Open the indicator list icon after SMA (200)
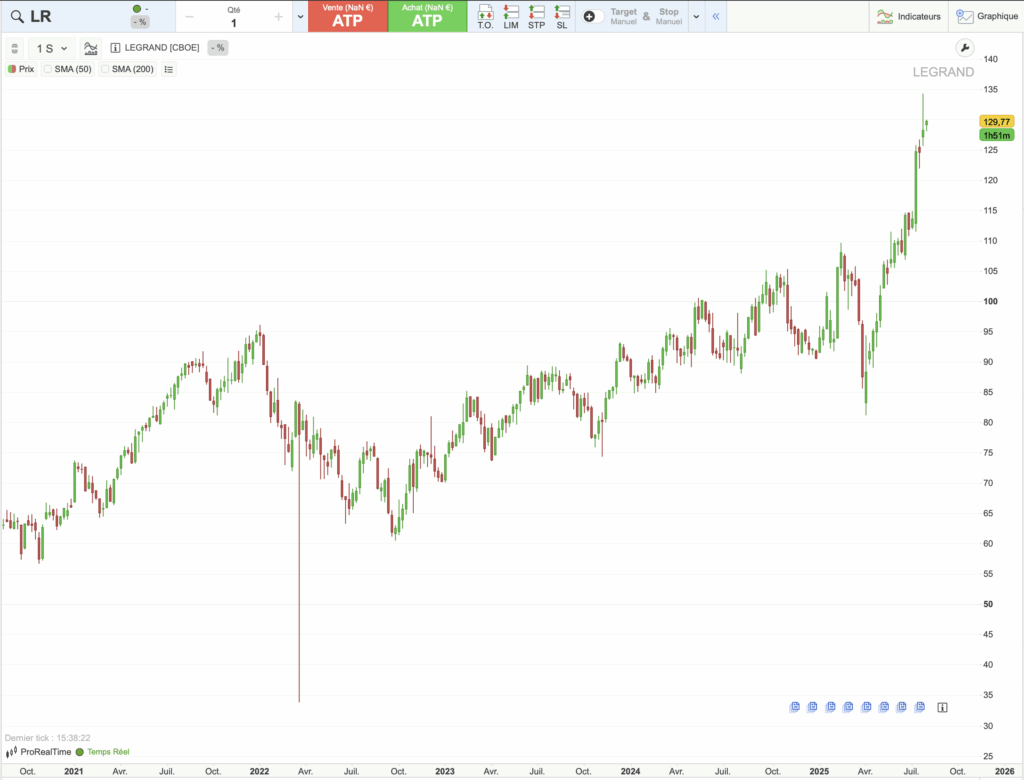Viewport: 1024px width, 780px height. pyautogui.click(x=168, y=69)
